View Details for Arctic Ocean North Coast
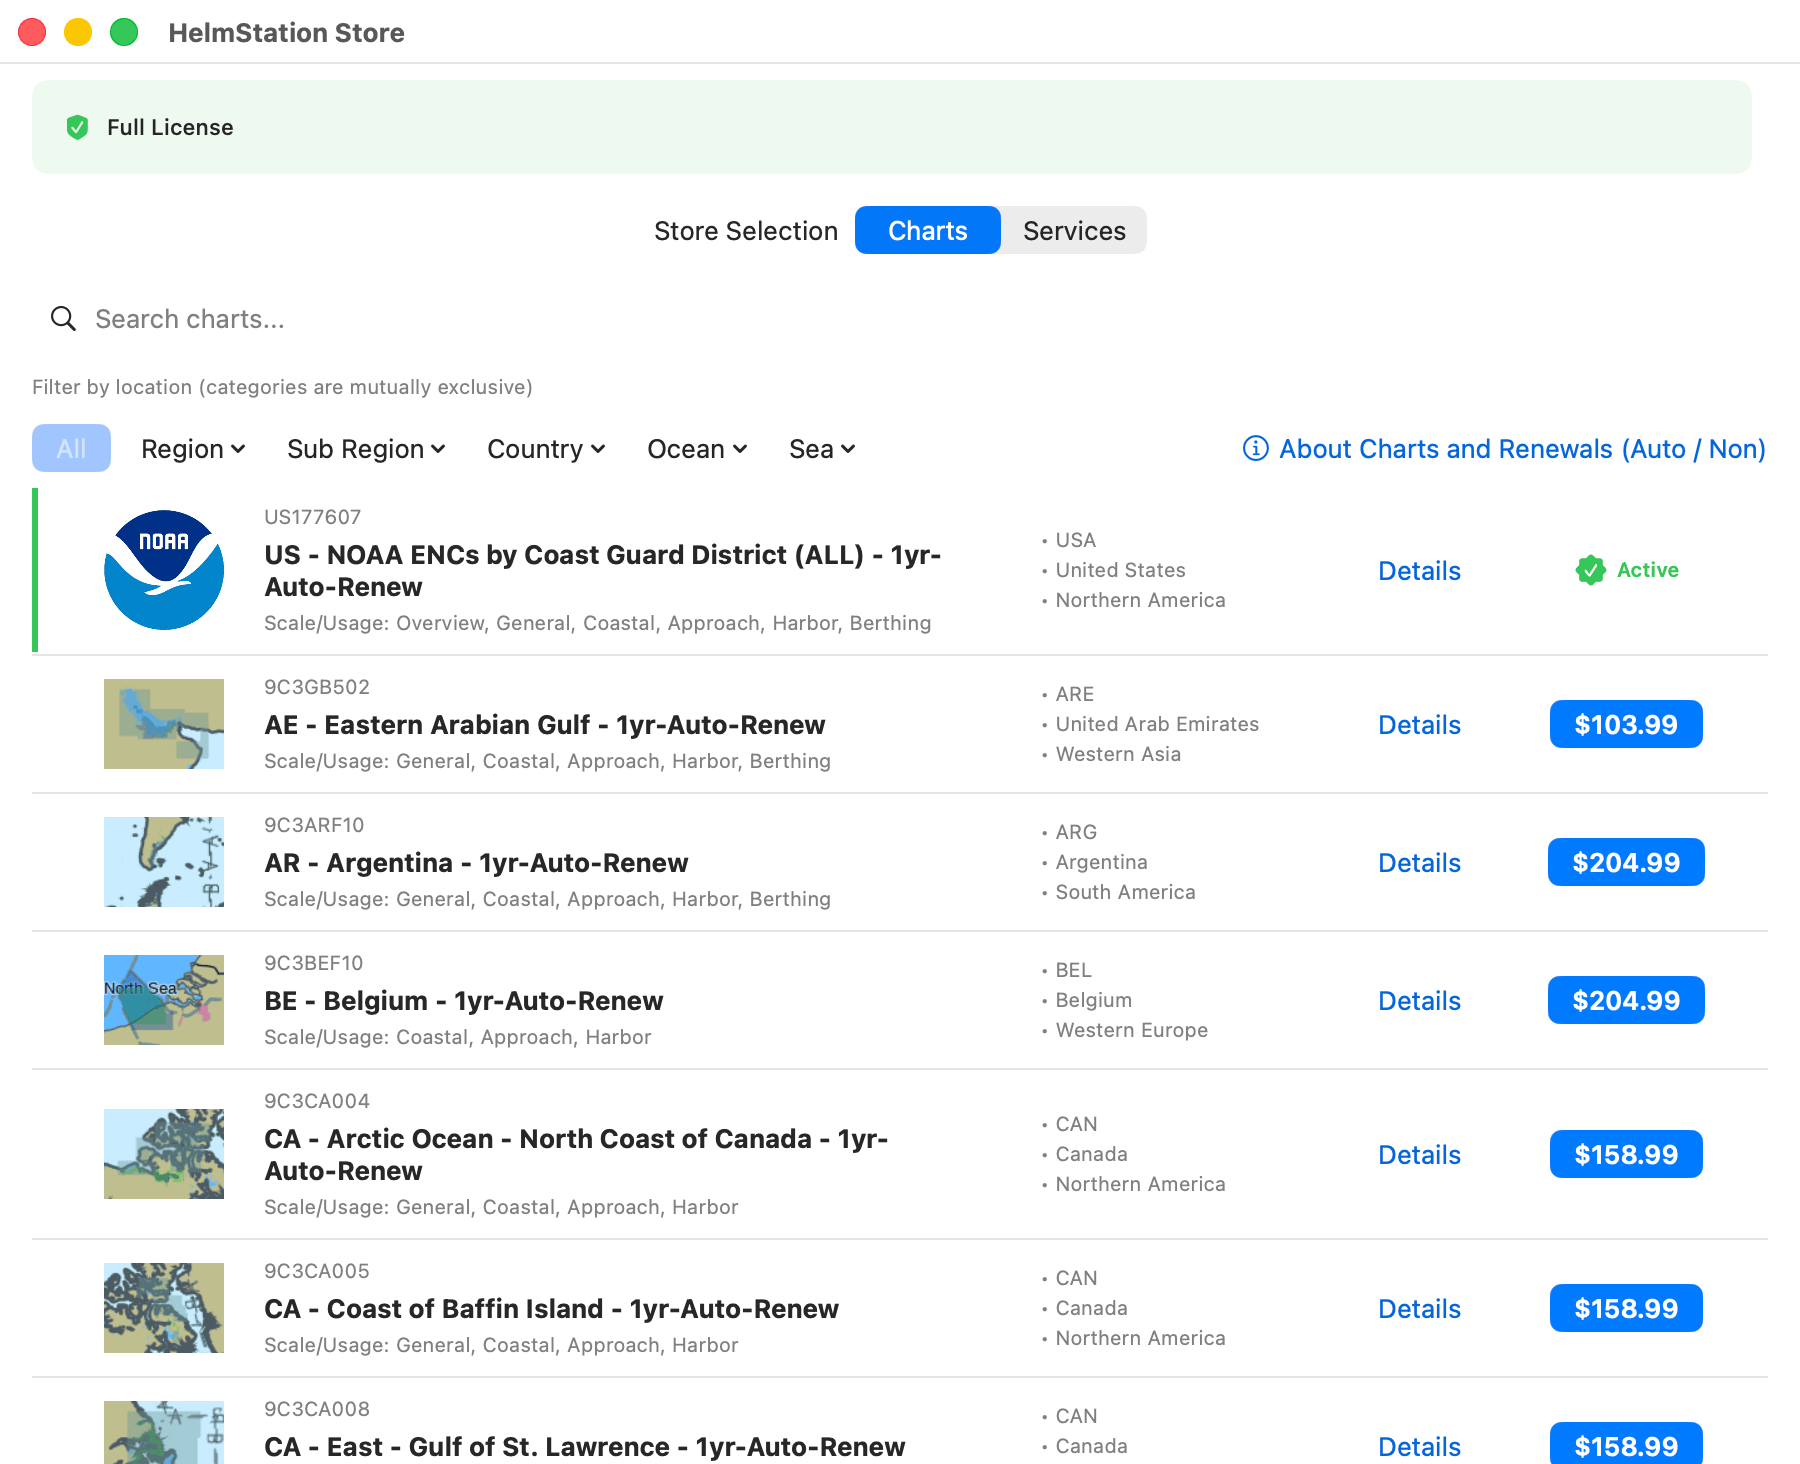Image resolution: width=1800 pixels, height=1464 pixels. pyautogui.click(x=1419, y=1155)
